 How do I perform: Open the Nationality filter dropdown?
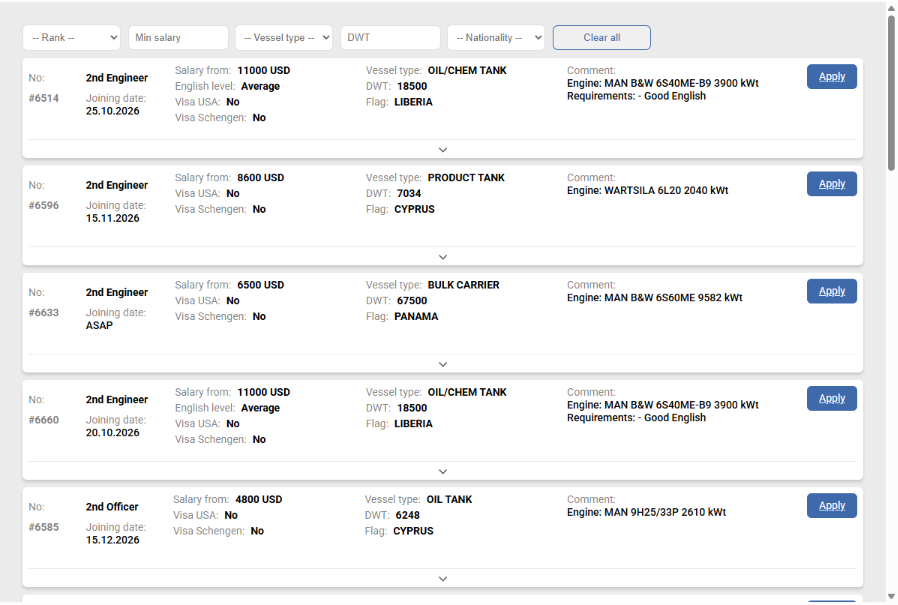(x=496, y=38)
